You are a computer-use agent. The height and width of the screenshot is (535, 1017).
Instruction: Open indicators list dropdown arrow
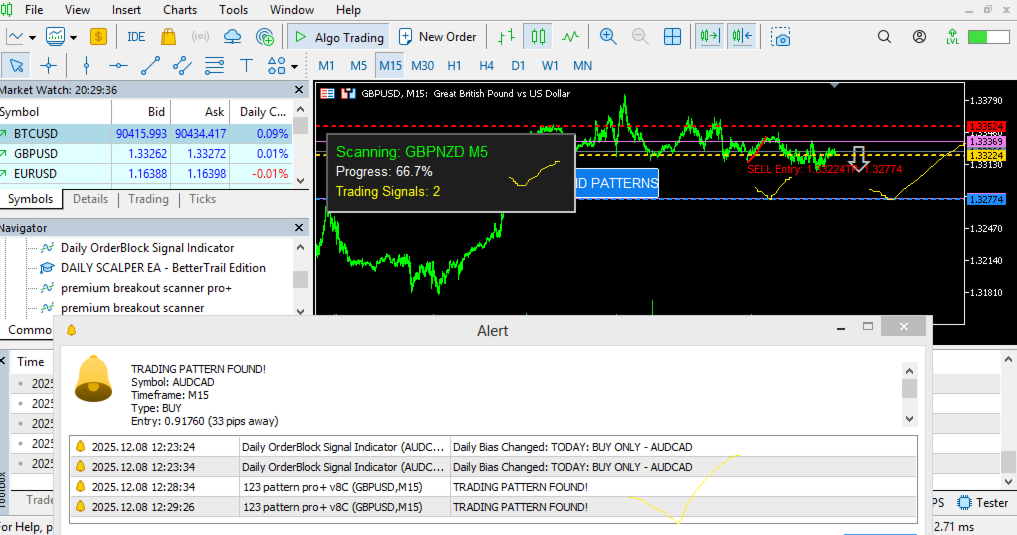[73, 38]
